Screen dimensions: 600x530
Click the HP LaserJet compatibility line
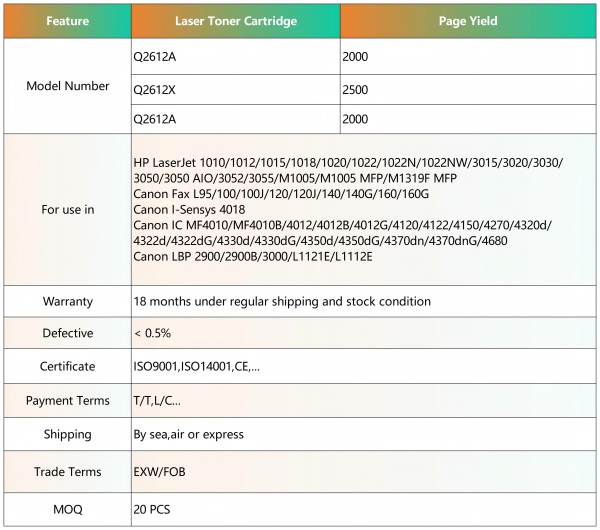[348, 163]
